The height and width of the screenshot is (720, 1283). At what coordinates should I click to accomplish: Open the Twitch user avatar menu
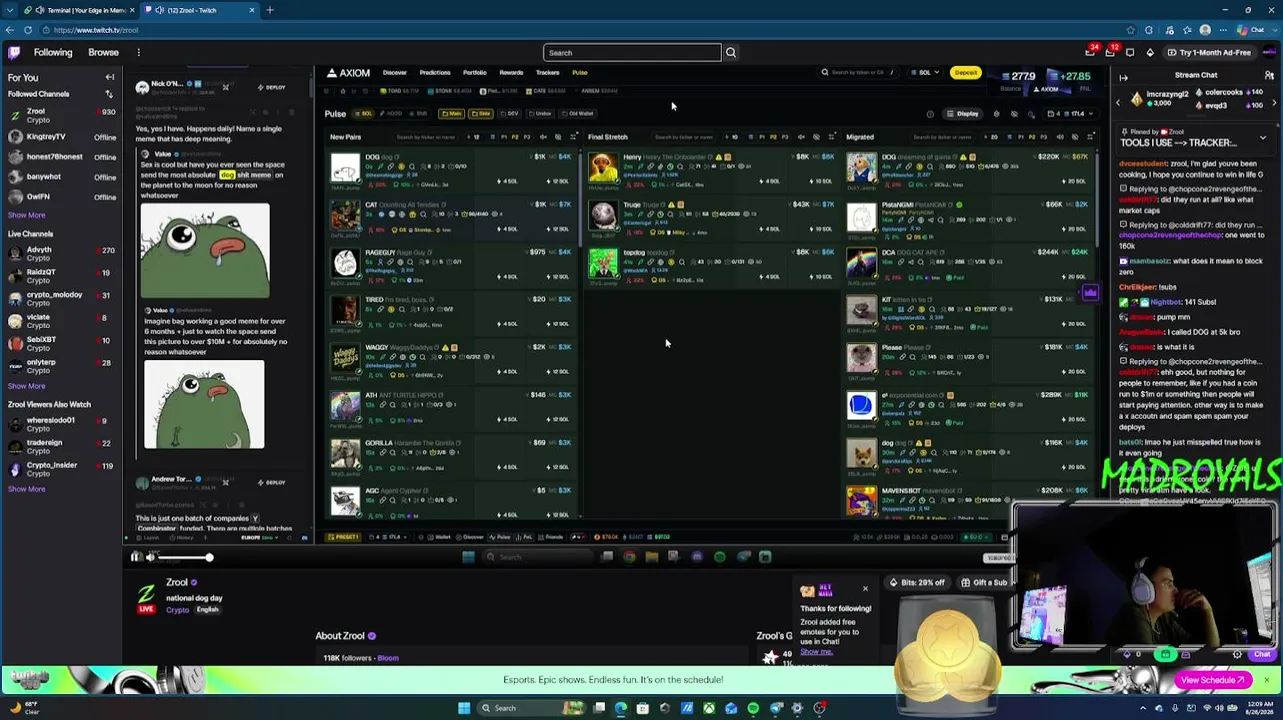coord(1269,52)
